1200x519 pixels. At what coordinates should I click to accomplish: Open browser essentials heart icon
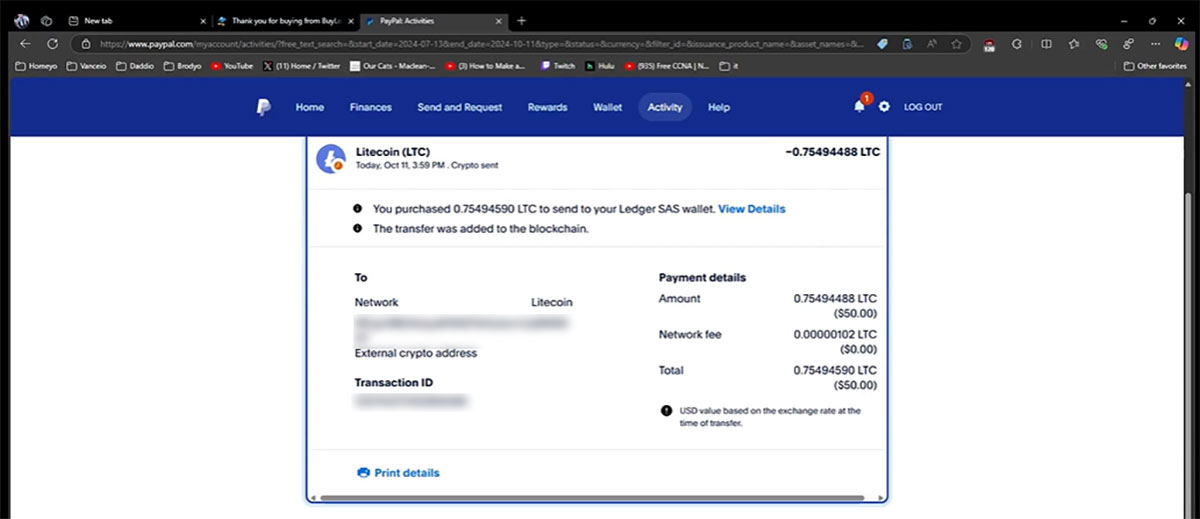click(1100, 44)
